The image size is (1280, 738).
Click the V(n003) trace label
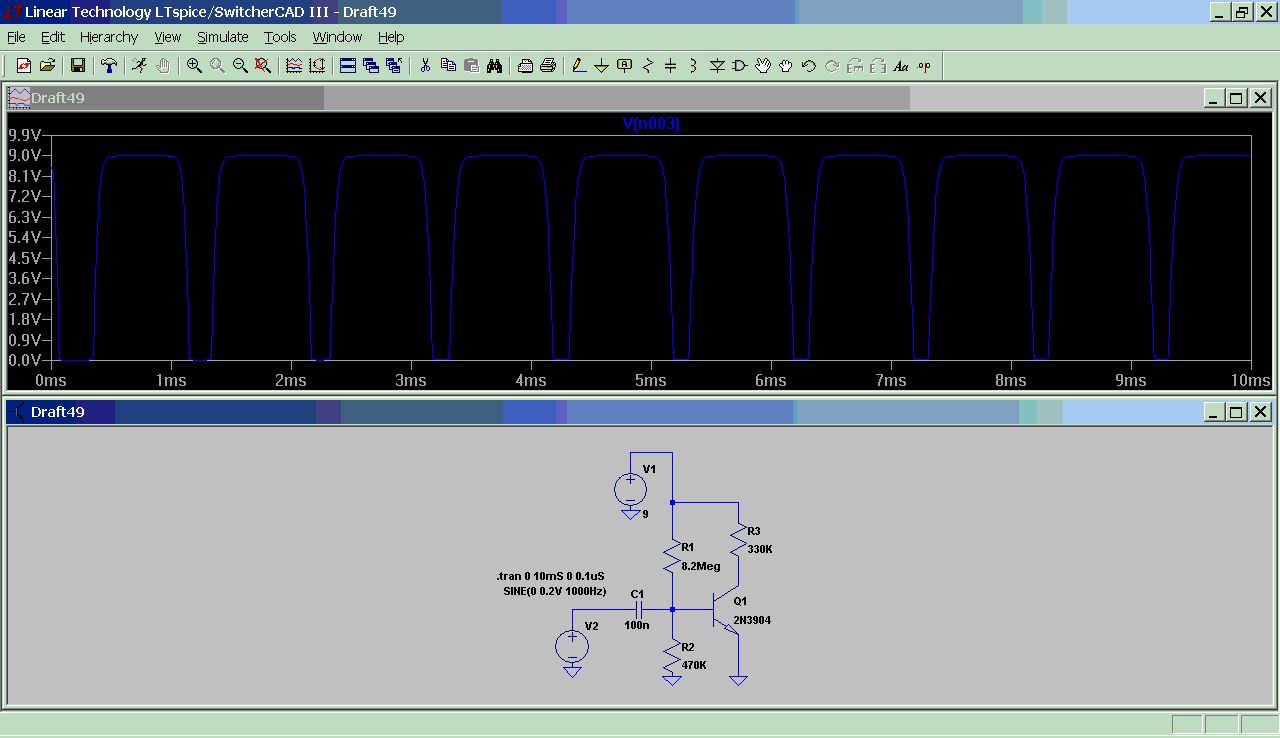pyautogui.click(x=651, y=124)
